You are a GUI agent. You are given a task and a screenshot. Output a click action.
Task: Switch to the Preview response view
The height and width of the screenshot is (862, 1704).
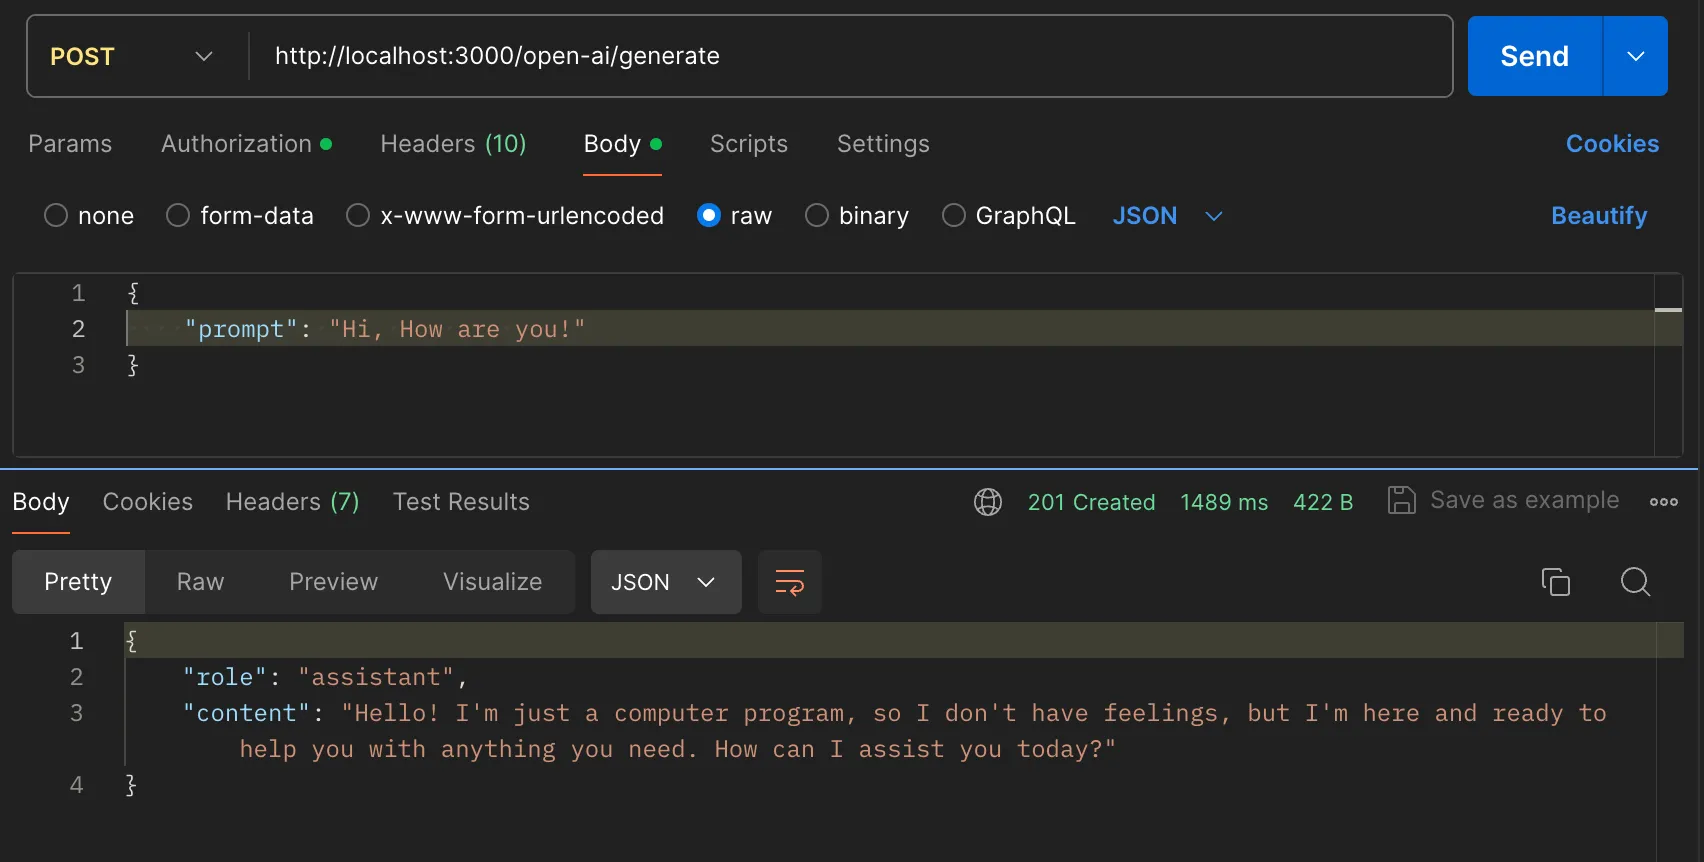coord(333,582)
